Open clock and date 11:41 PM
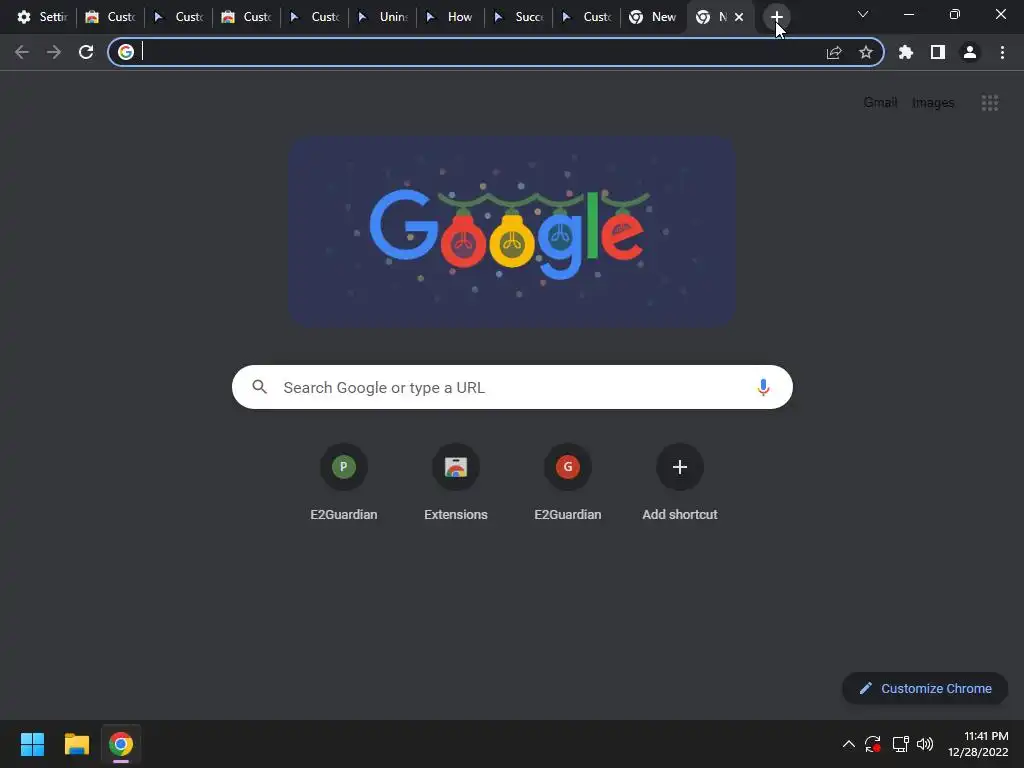This screenshot has width=1024, height=768. (x=978, y=744)
